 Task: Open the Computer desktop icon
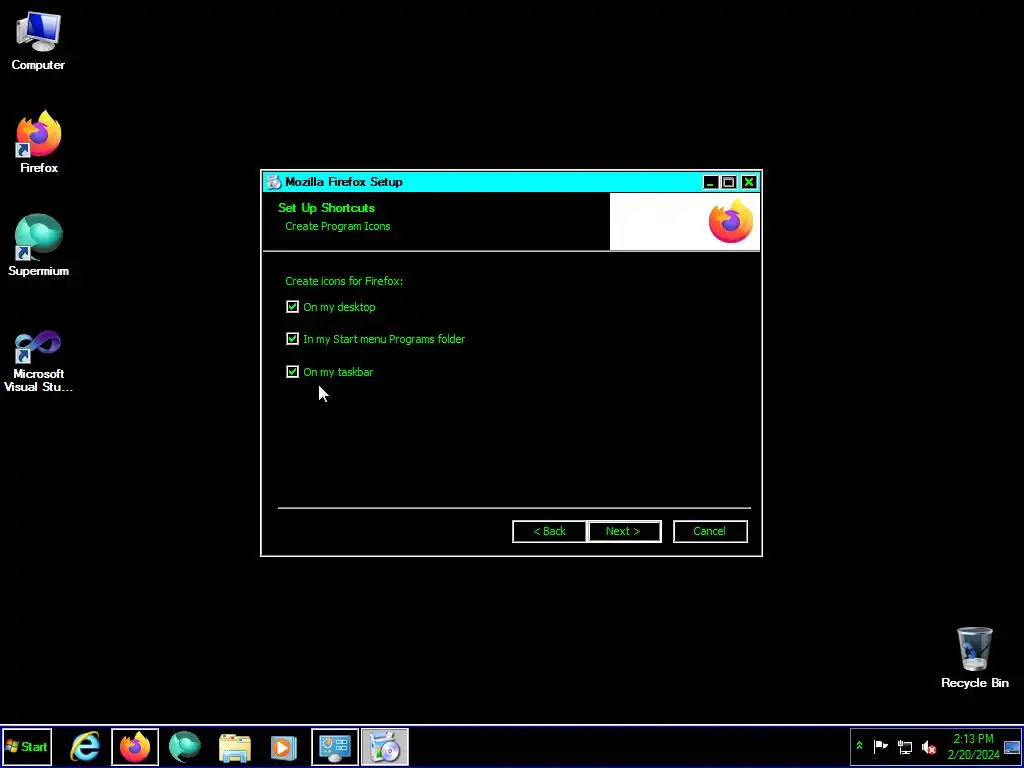38,40
